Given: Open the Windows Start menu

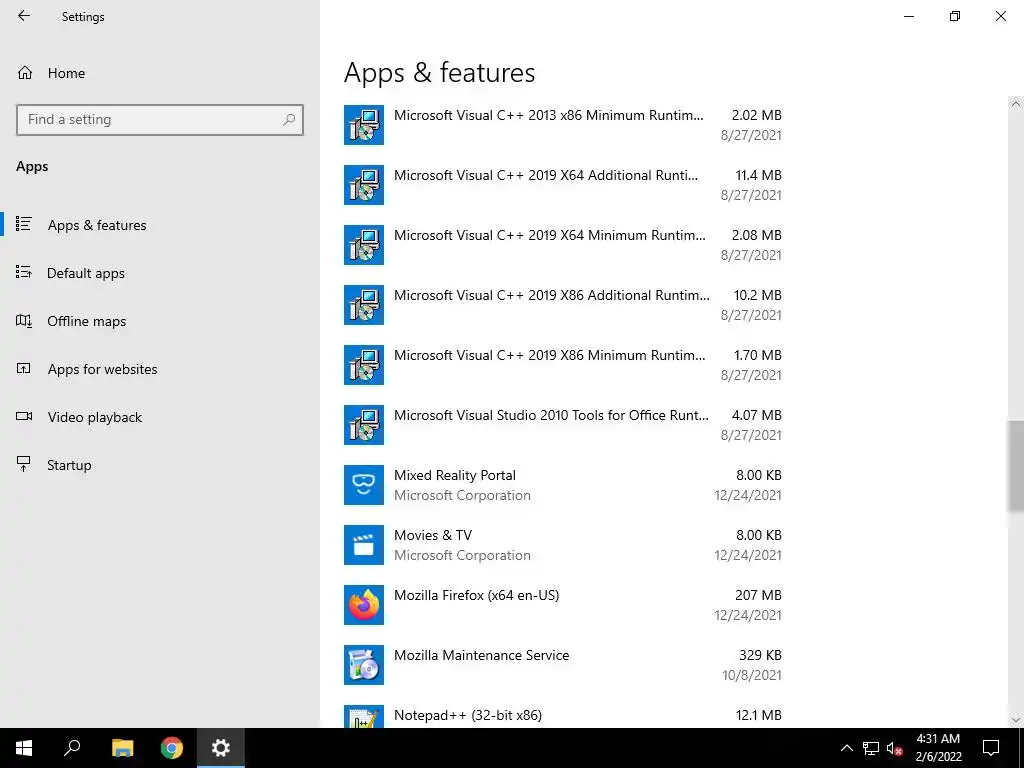Looking at the screenshot, I should click(24, 748).
